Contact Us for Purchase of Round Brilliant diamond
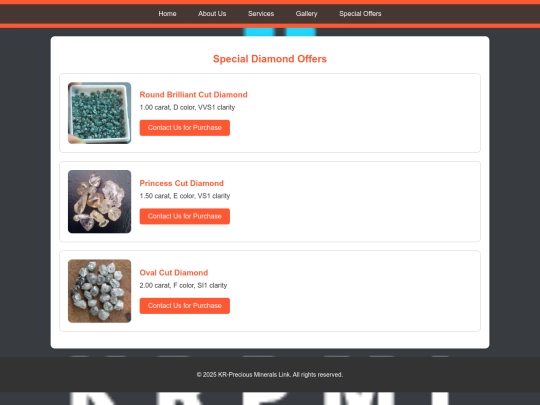Viewport: 540px width, 405px height. point(185,128)
